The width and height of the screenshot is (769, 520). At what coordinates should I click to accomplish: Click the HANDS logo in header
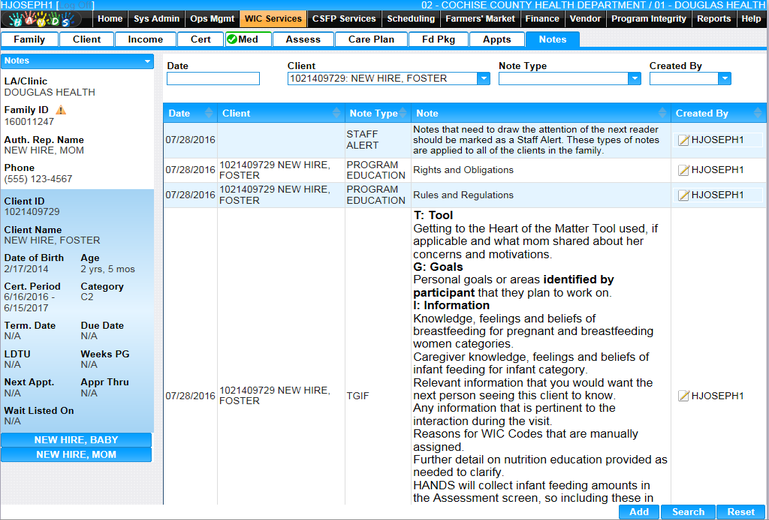[45, 20]
